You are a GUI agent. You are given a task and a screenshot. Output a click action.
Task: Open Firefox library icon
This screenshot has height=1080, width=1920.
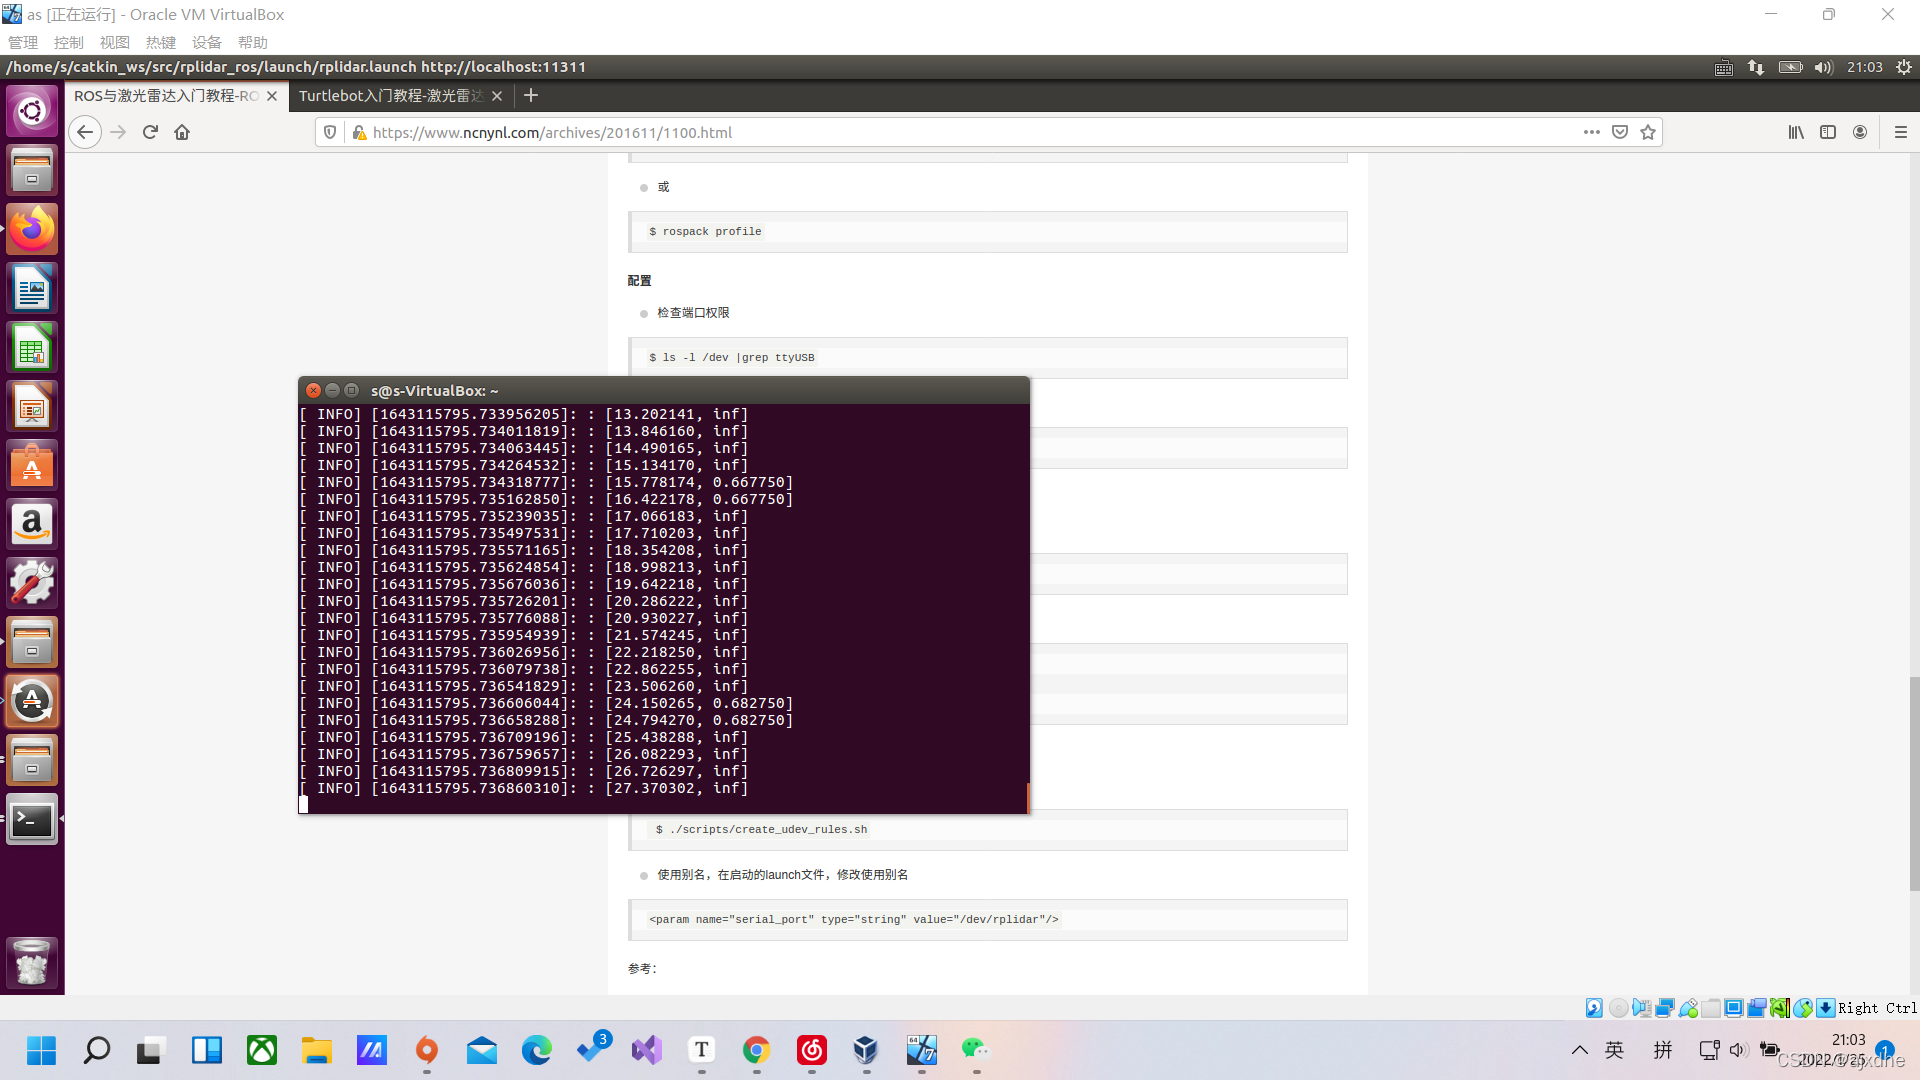pyautogui.click(x=1796, y=132)
